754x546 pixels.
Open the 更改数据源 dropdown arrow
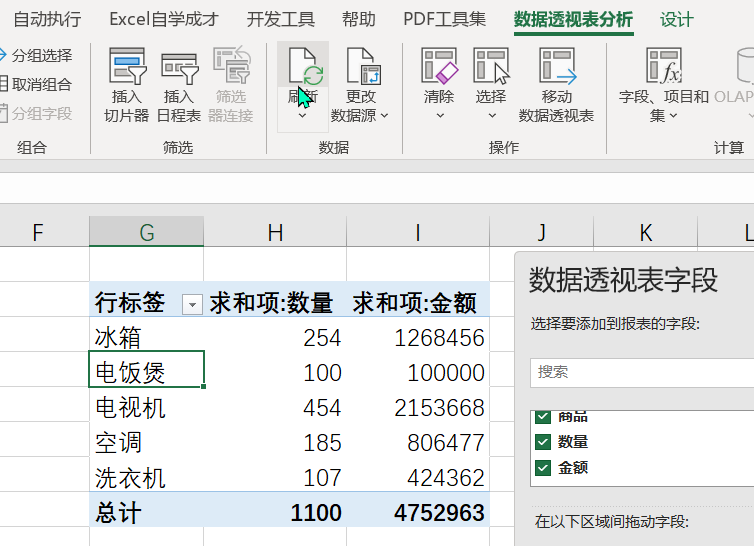point(384,115)
